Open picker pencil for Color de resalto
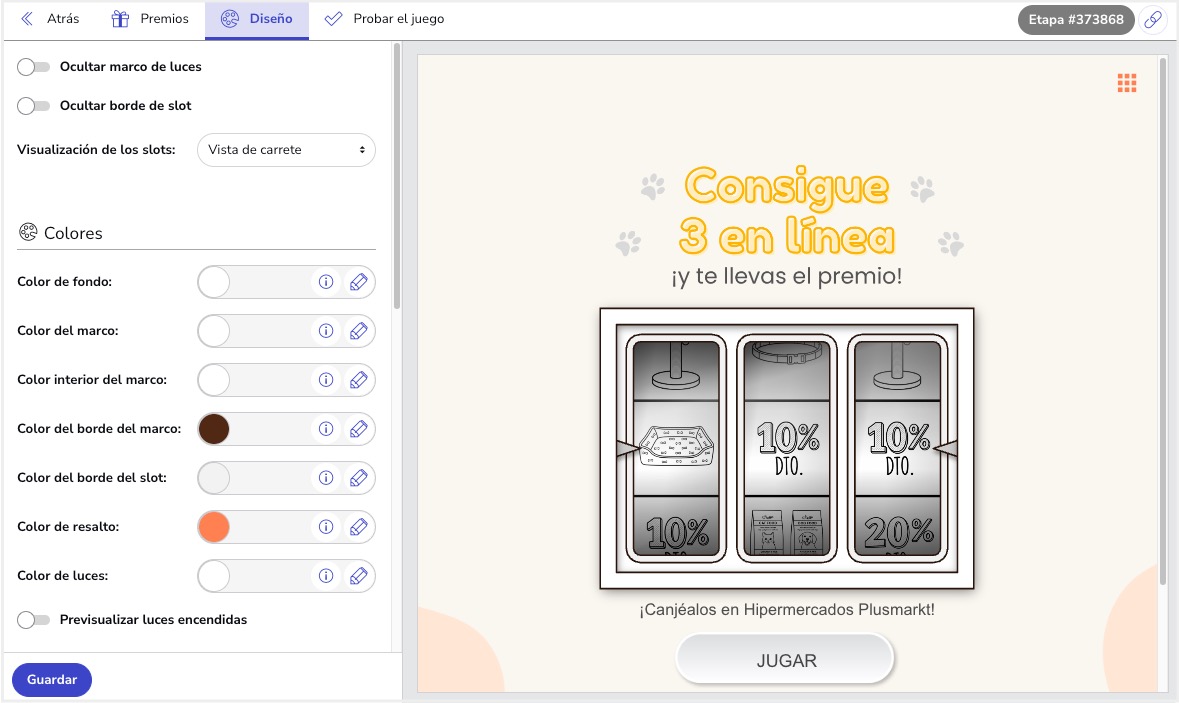1179x703 pixels. point(359,526)
